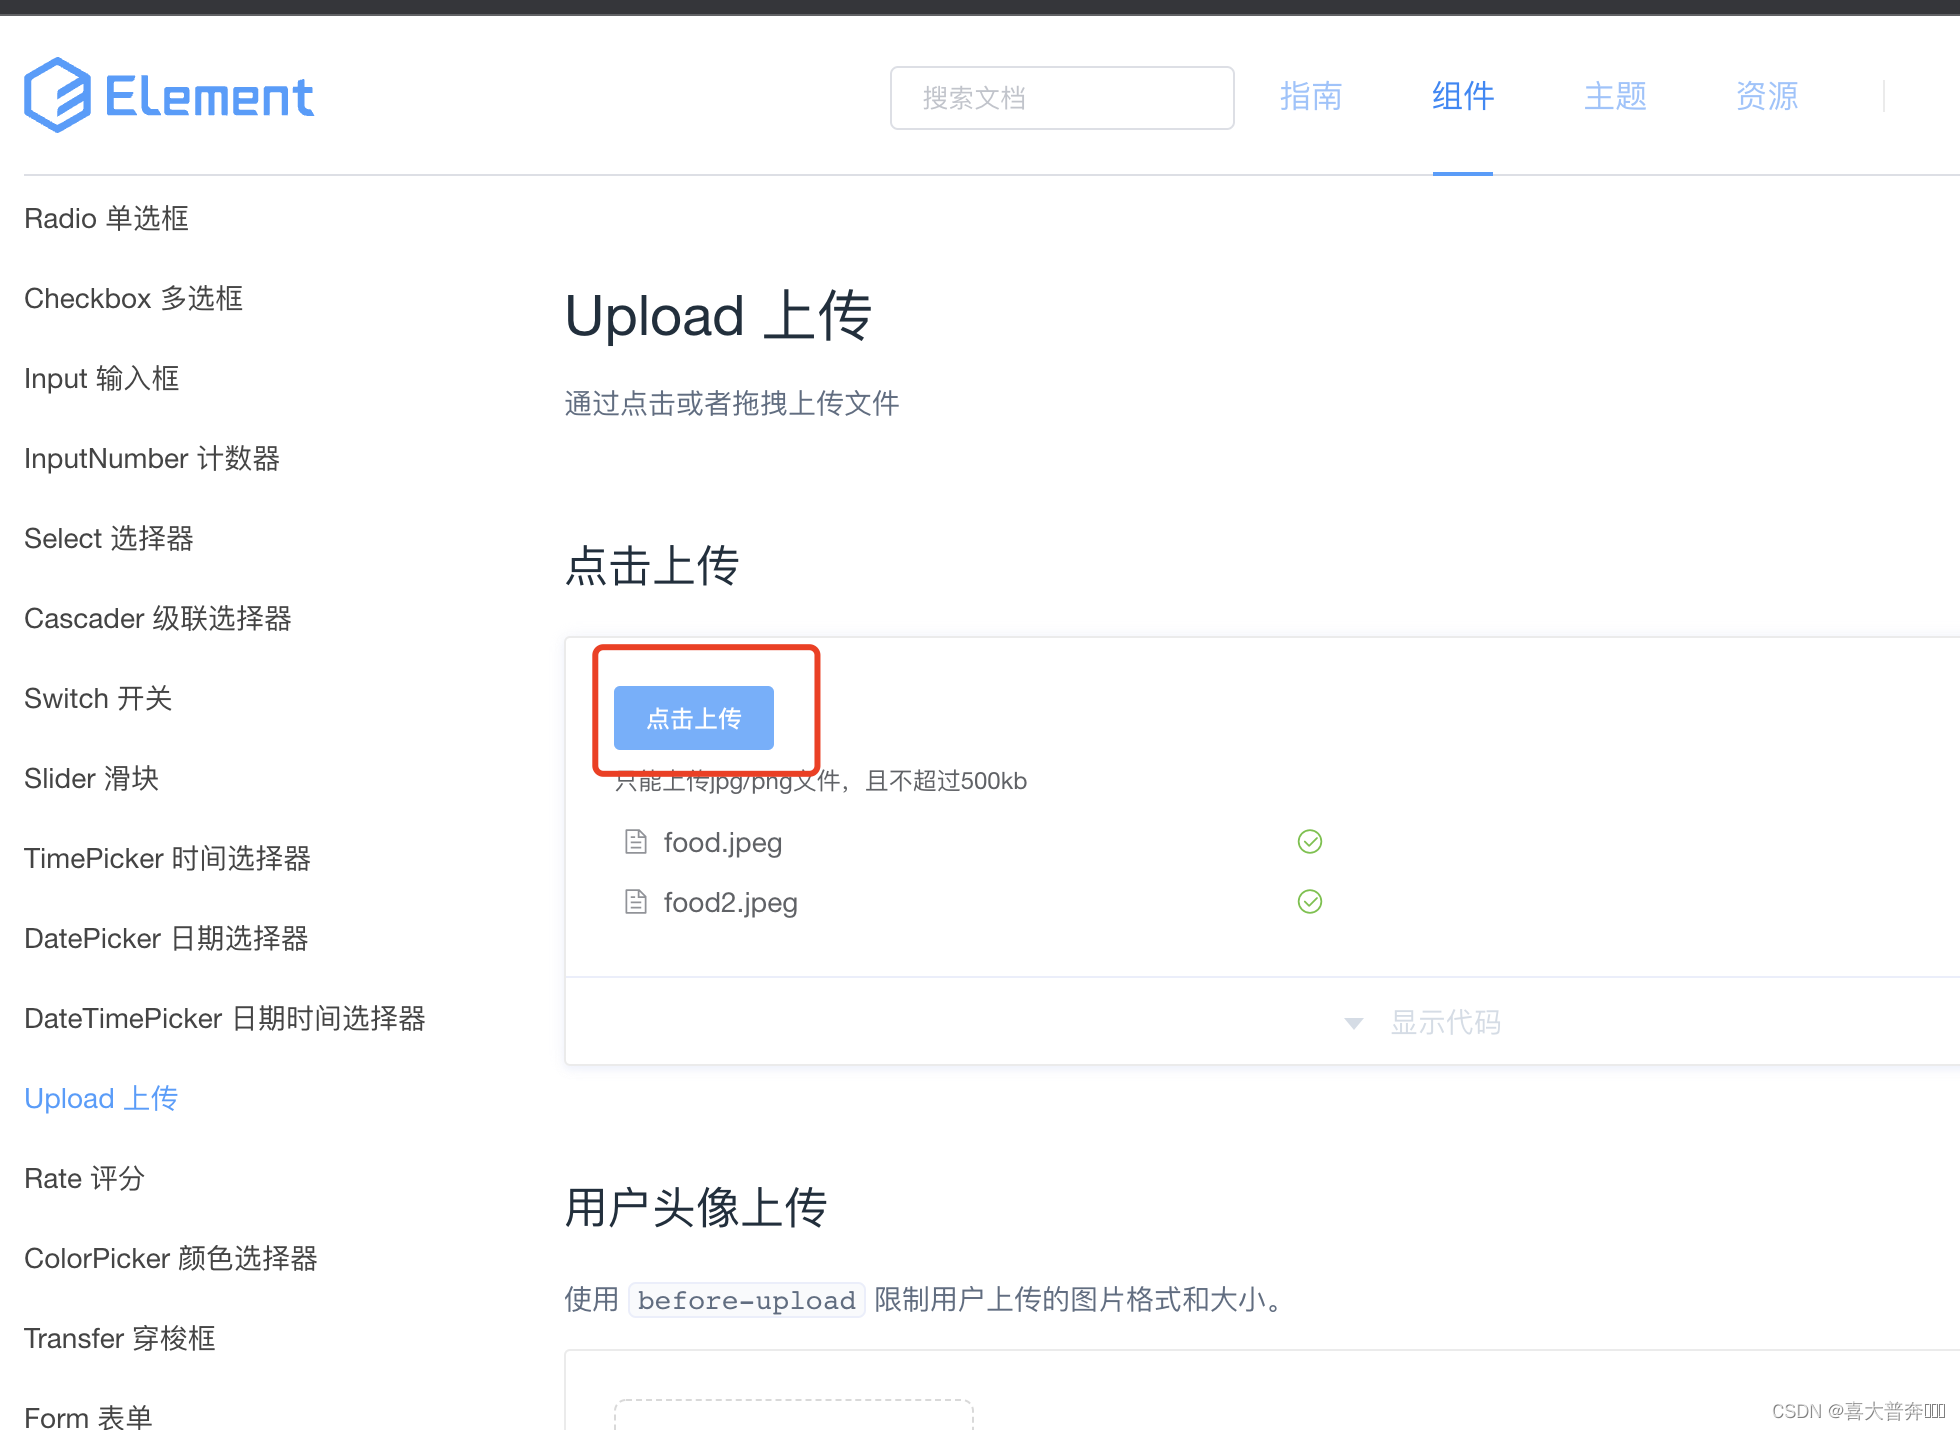Viewport: 1960px width, 1430px height.
Task: Click the Element logo icon
Action: point(57,96)
